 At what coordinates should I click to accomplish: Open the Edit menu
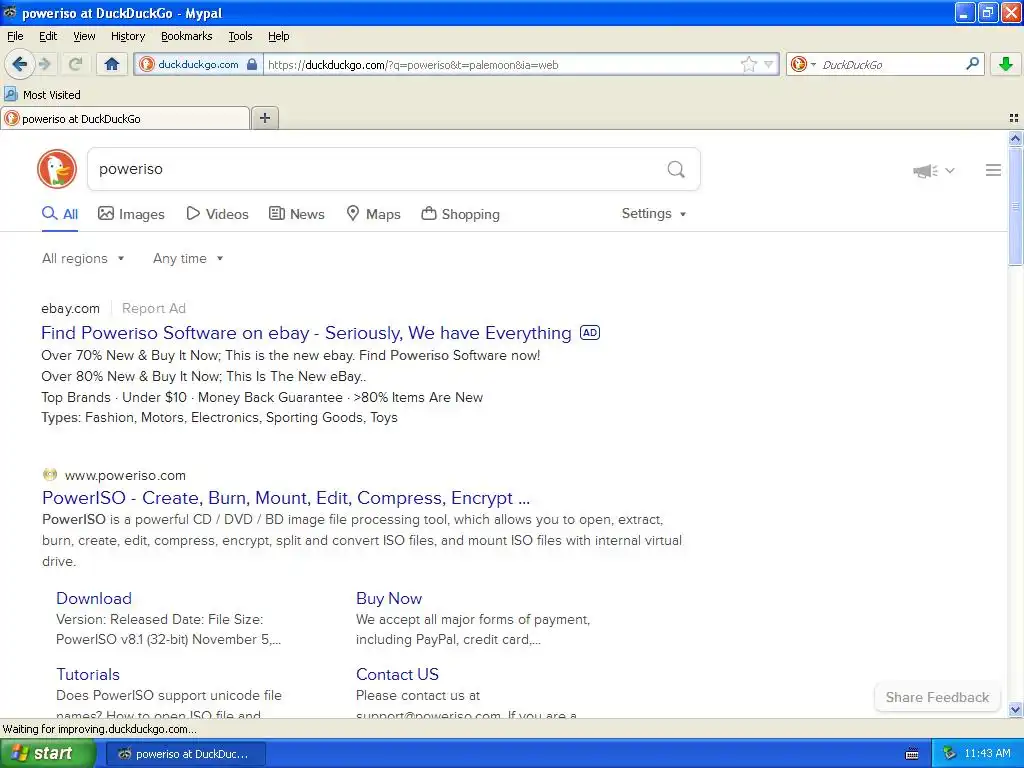click(48, 36)
